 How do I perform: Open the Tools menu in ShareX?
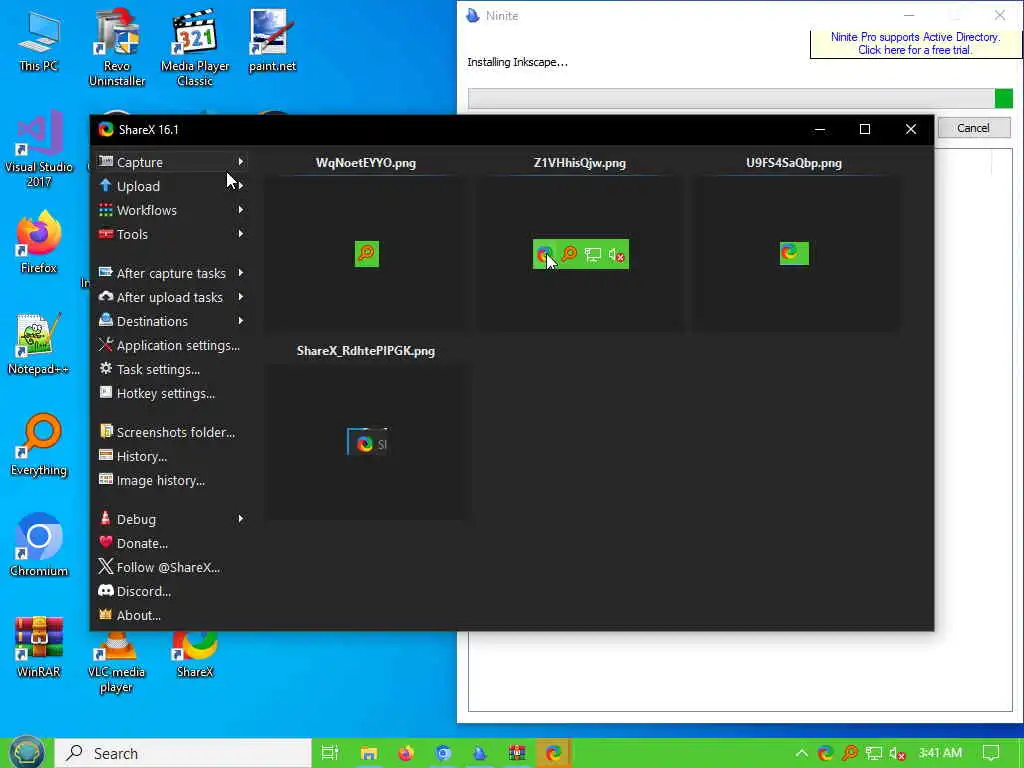click(171, 234)
